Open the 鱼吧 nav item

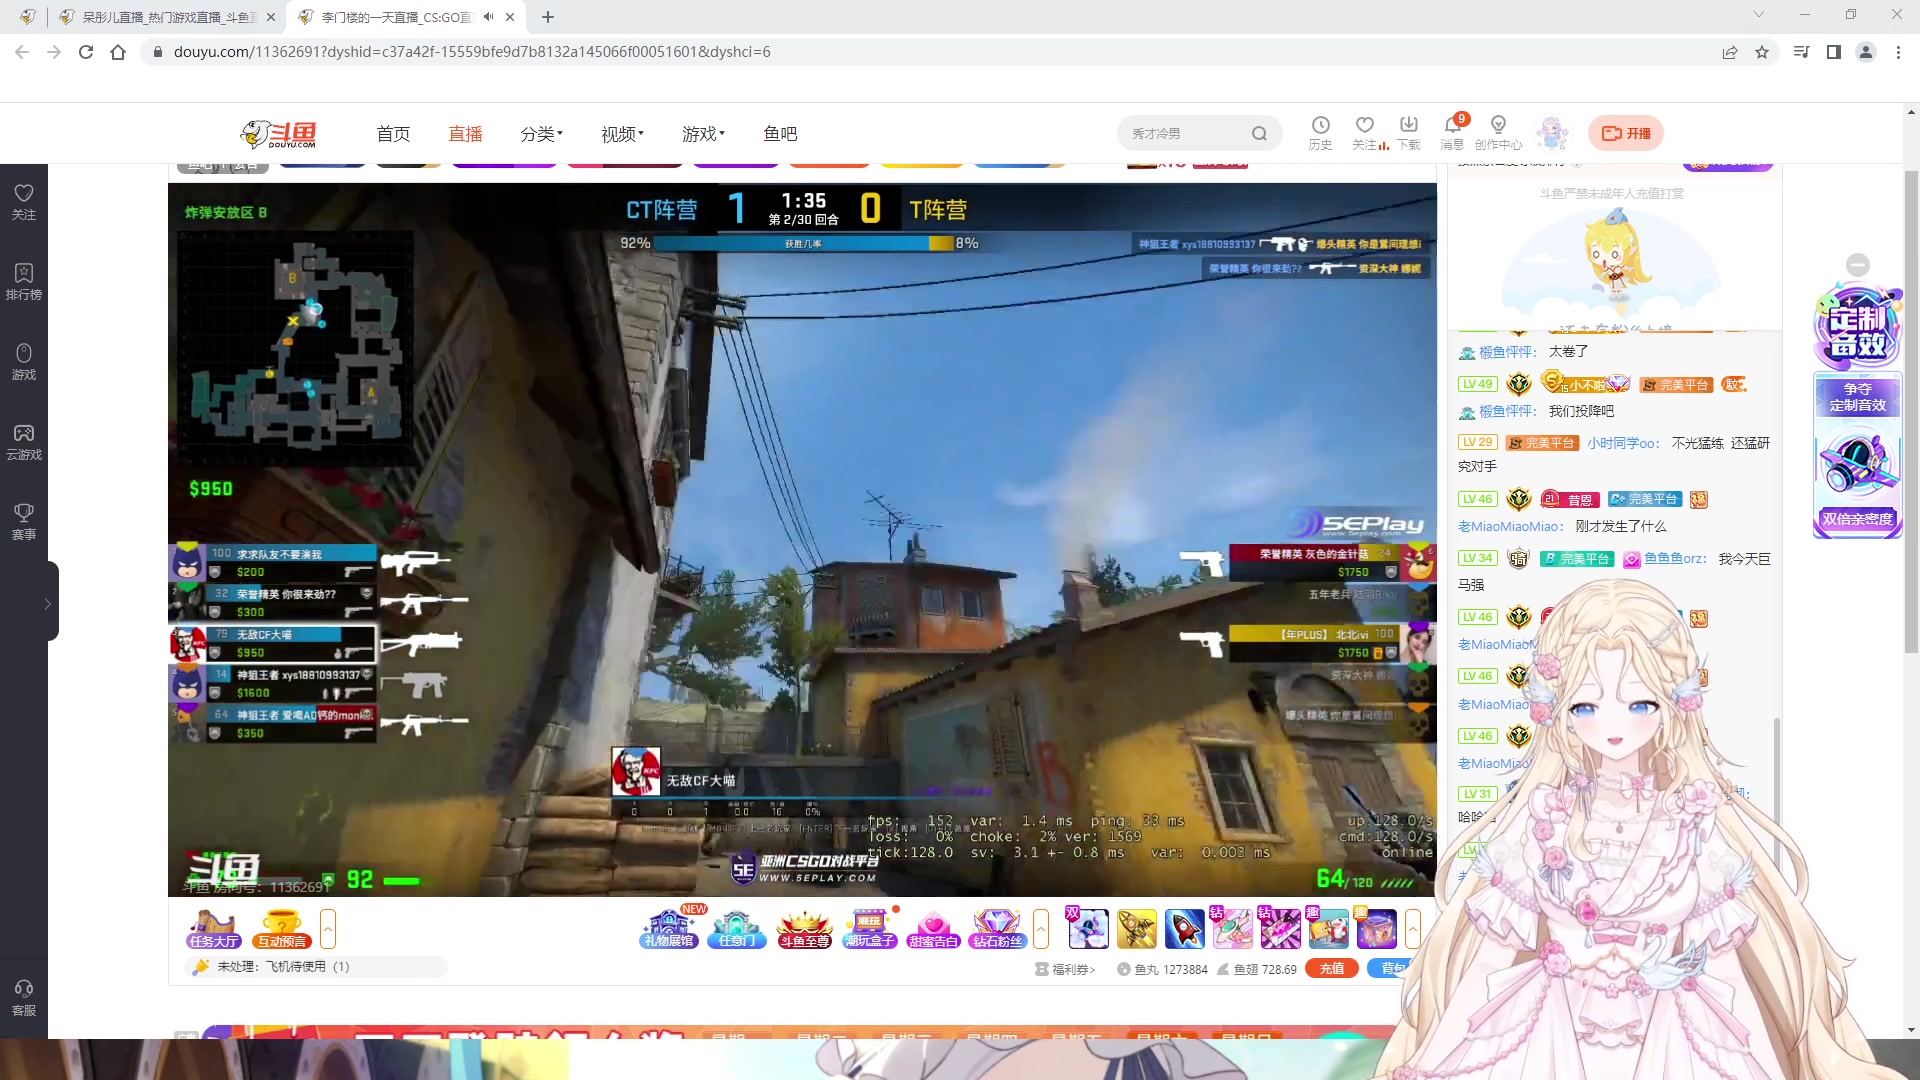pos(780,134)
